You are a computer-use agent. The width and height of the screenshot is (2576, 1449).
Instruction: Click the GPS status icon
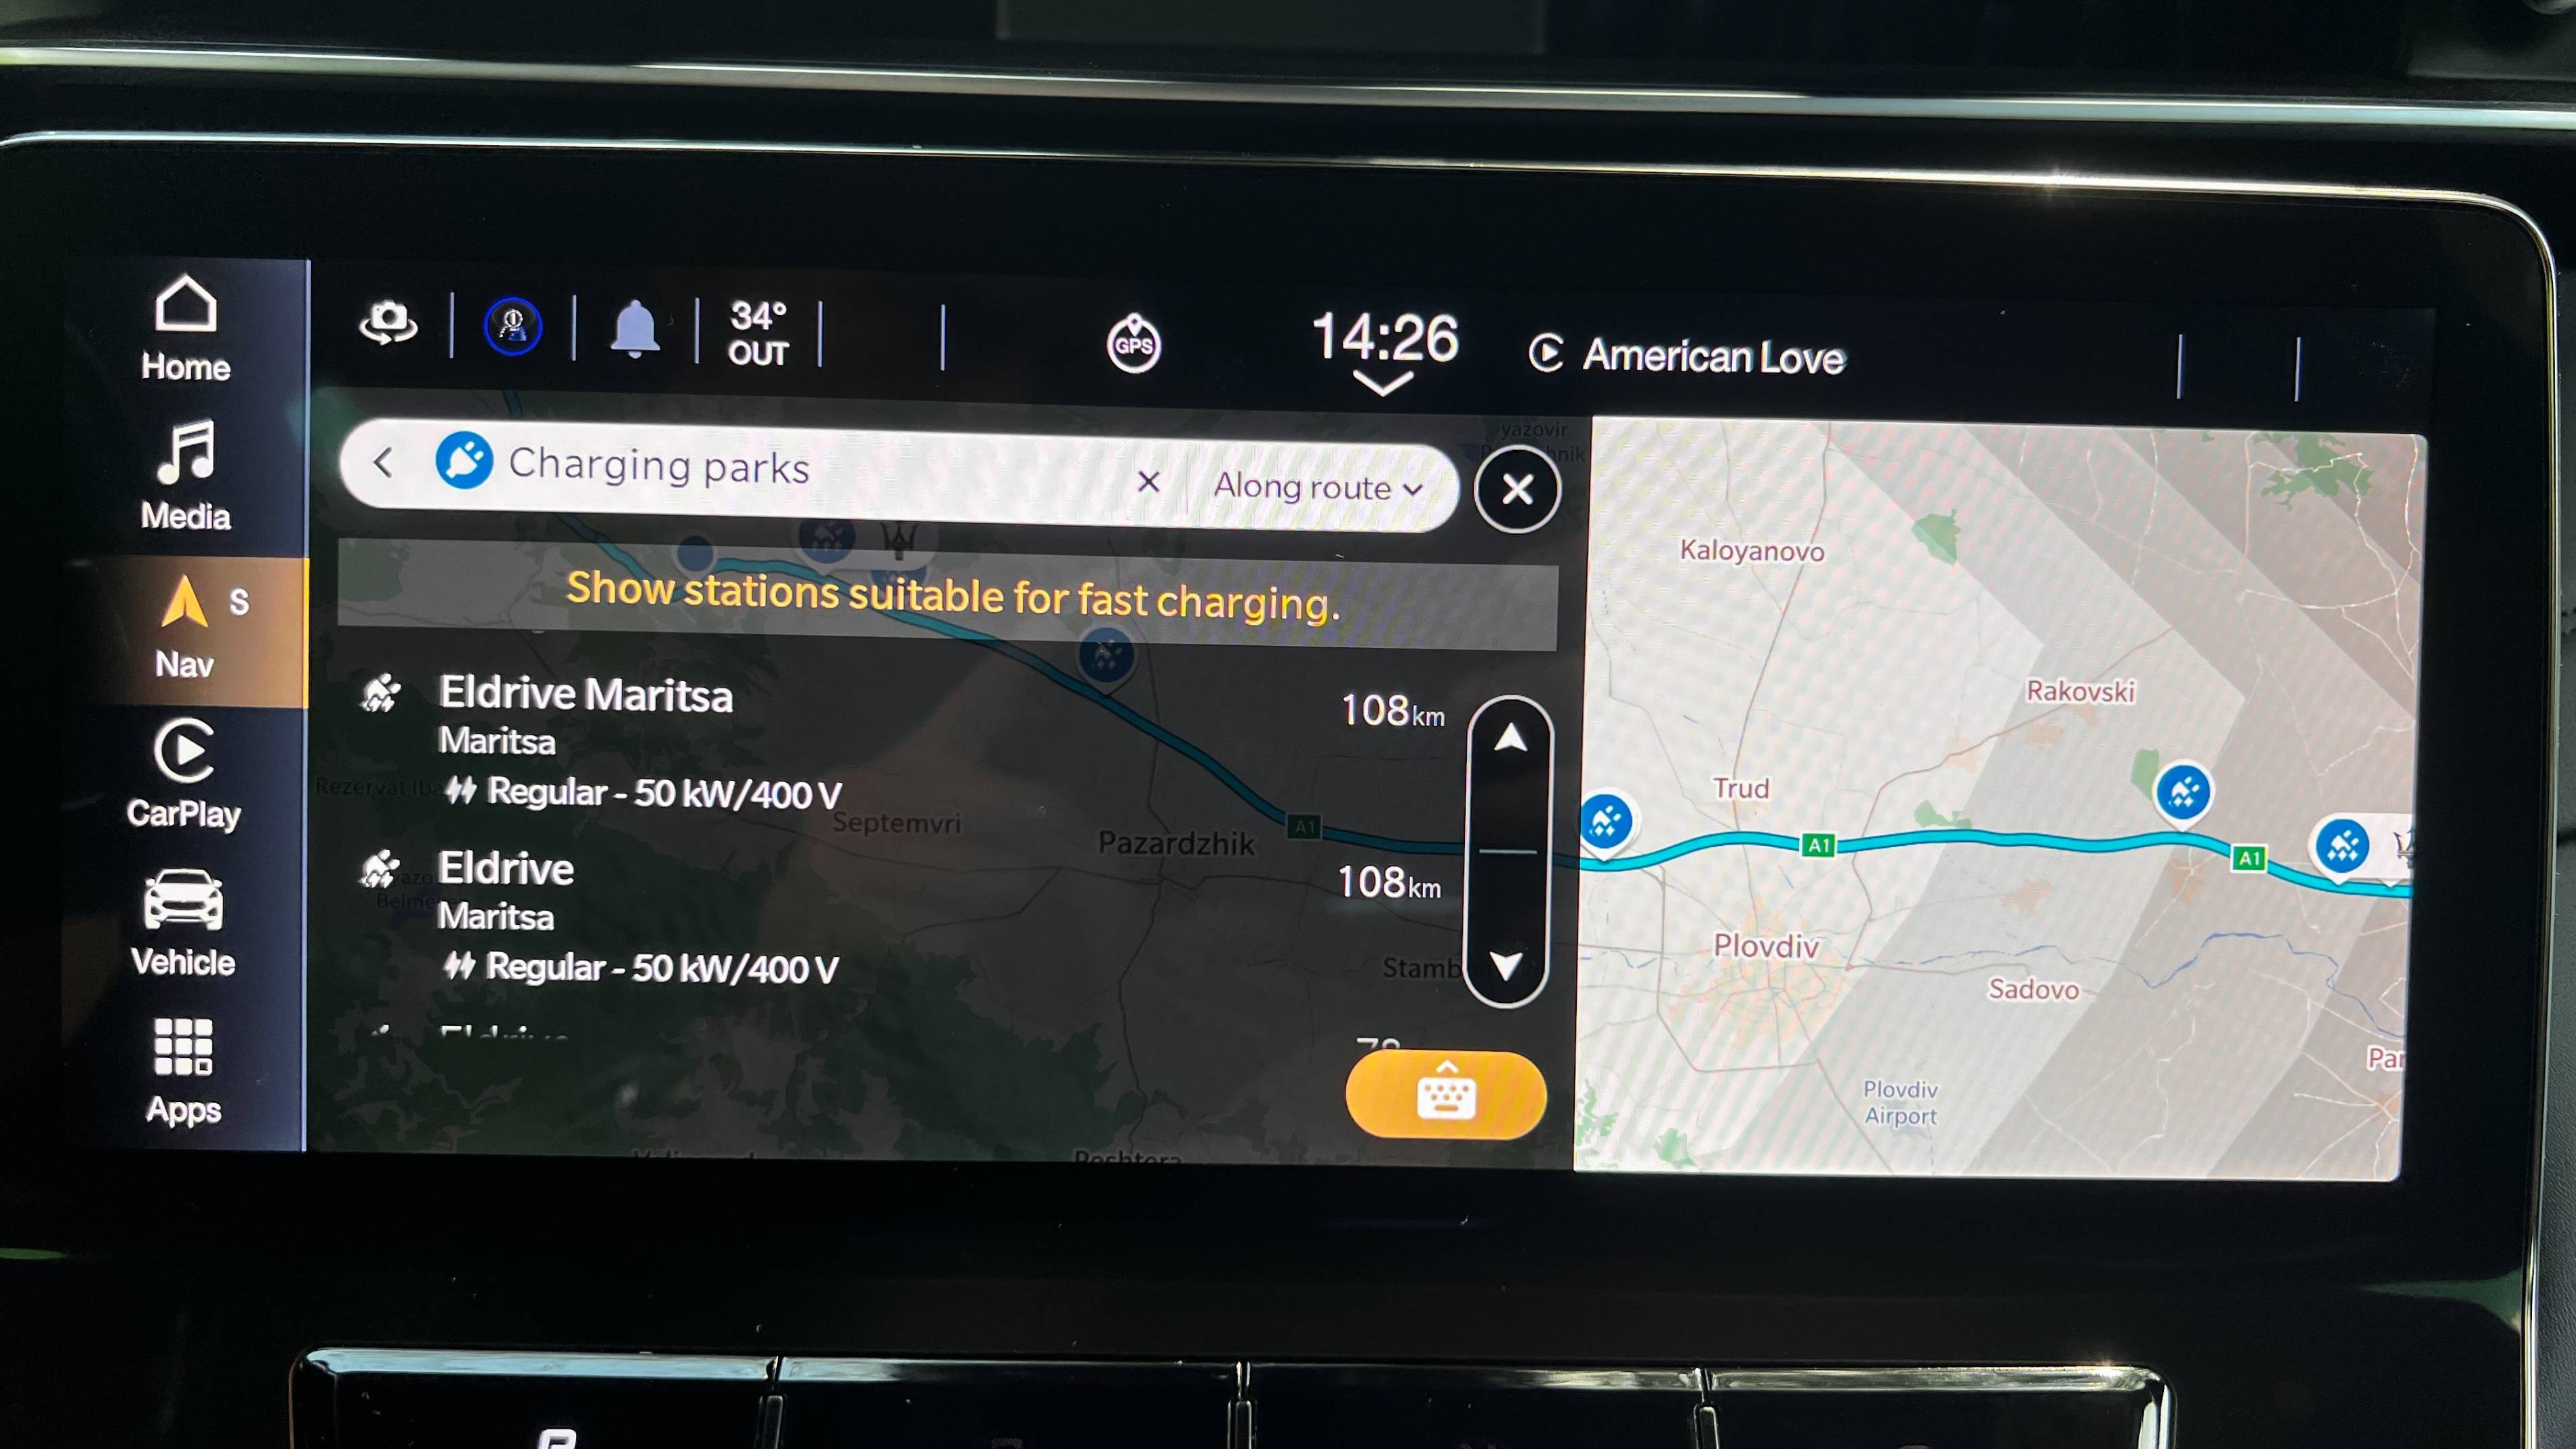(x=1129, y=340)
